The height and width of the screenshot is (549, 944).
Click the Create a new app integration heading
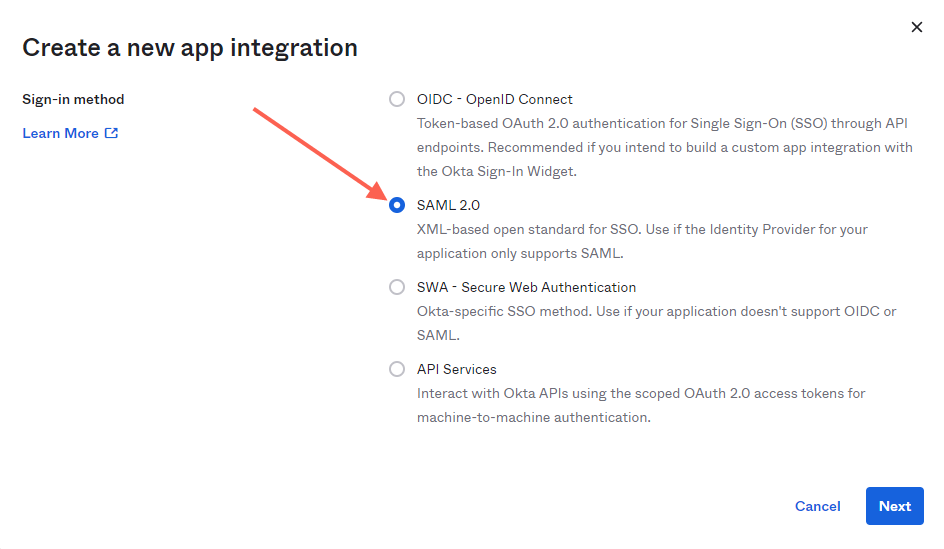click(x=190, y=48)
